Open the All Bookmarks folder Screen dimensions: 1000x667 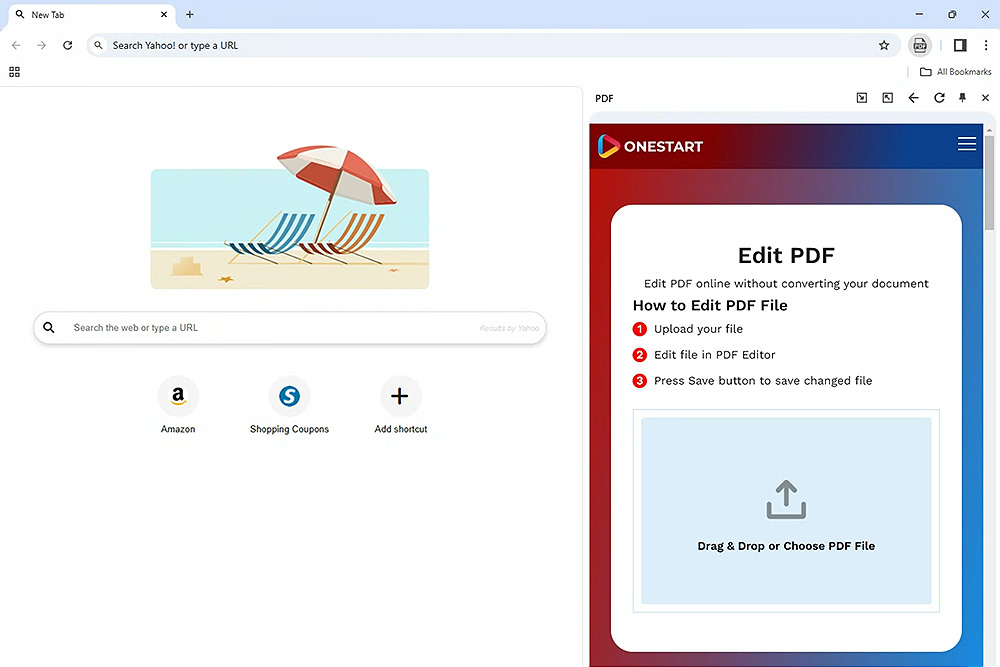[956, 72]
